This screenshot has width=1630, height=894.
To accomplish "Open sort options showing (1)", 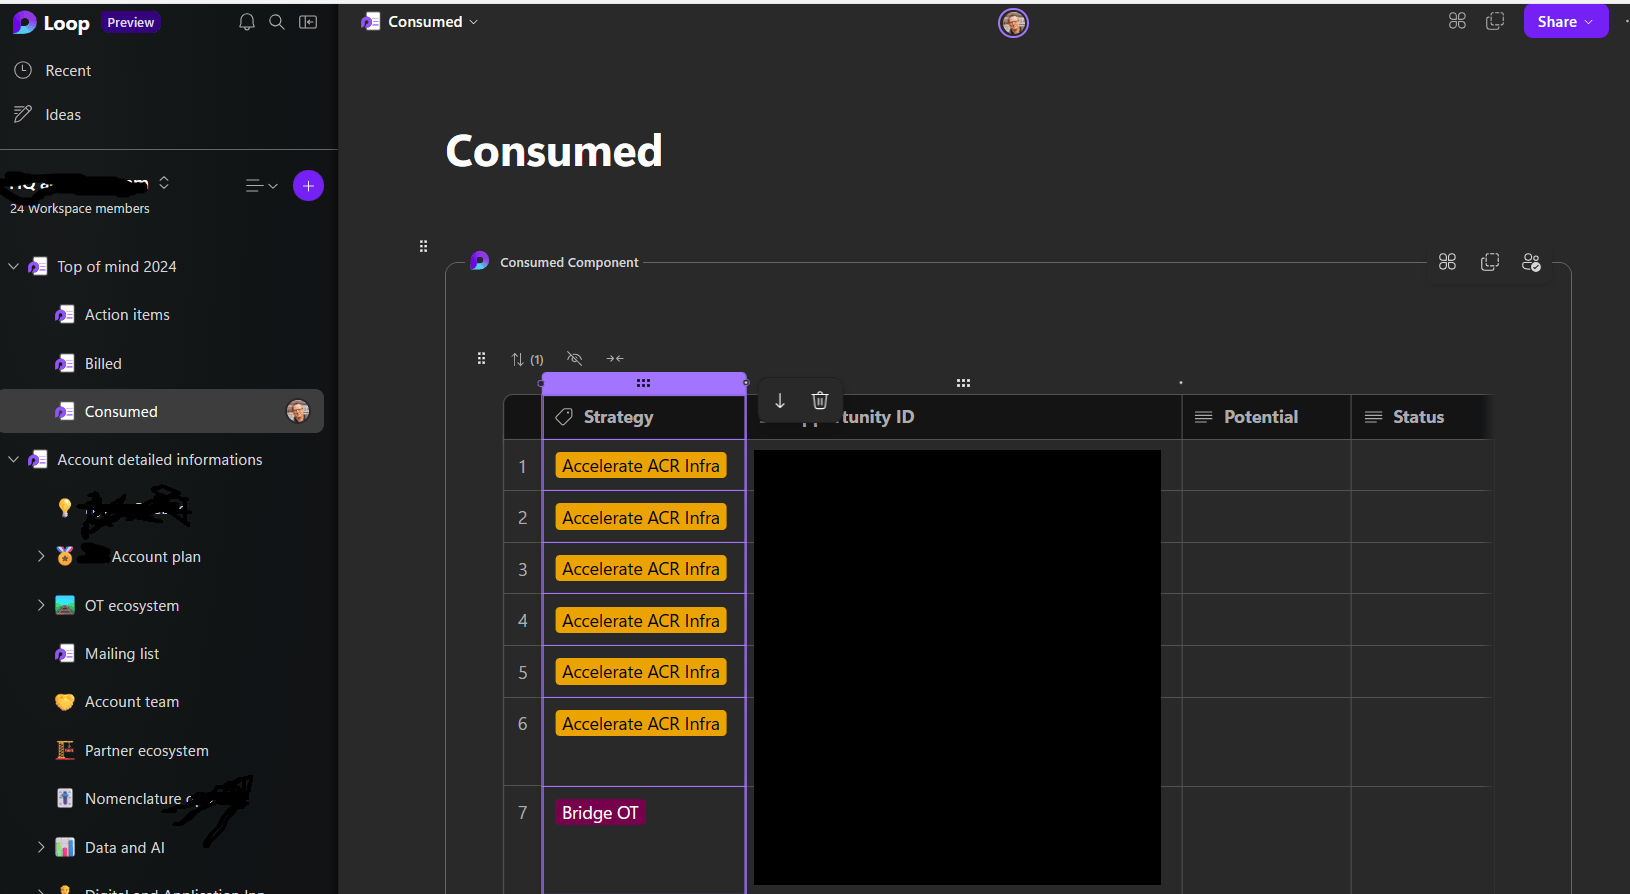I will pos(527,359).
